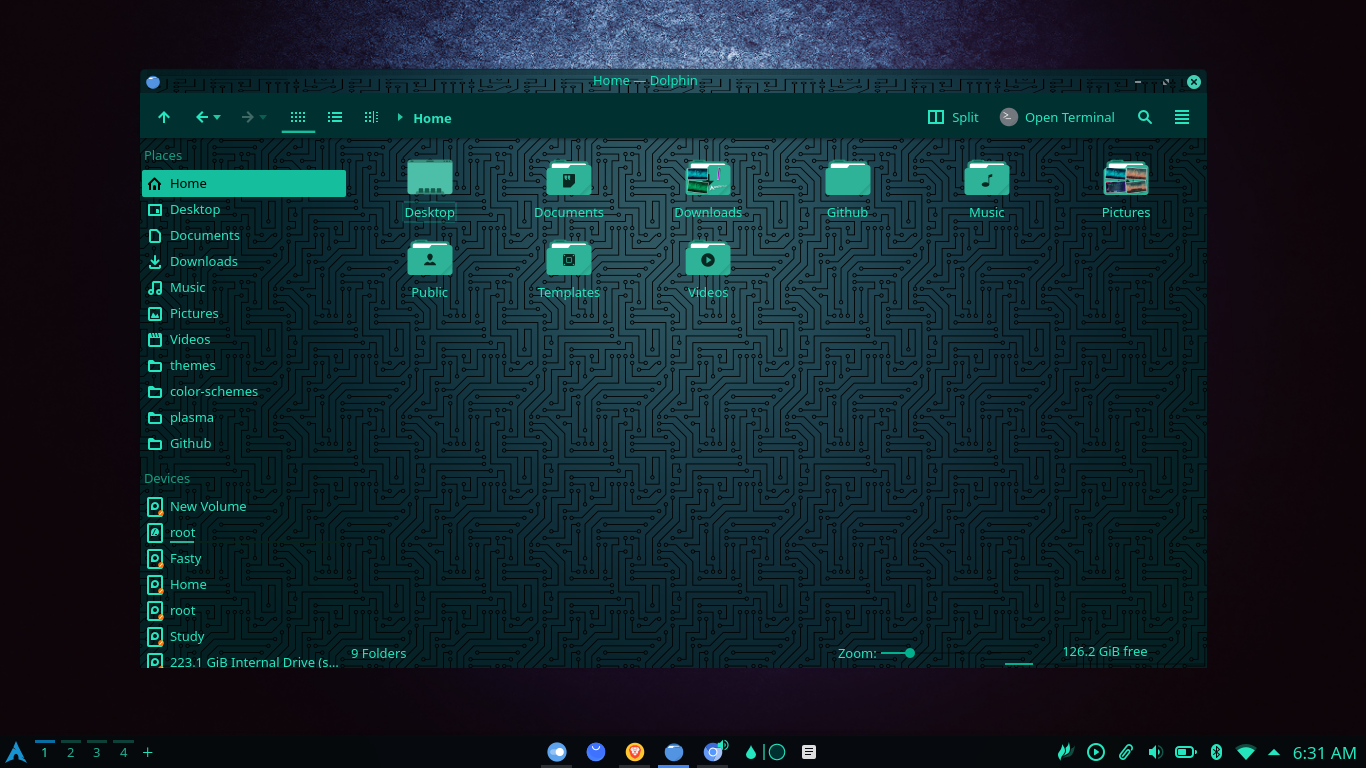Switch to Icons view mode
Viewport: 1366px width, 768px height.
298,117
